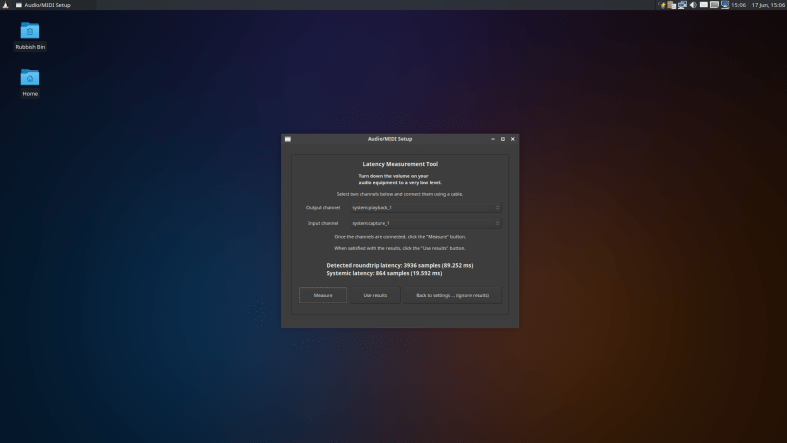The height and width of the screenshot is (443, 787).
Task: Click the 'Audio/MIDI Setup' dialog title text
Action: (390, 139)
